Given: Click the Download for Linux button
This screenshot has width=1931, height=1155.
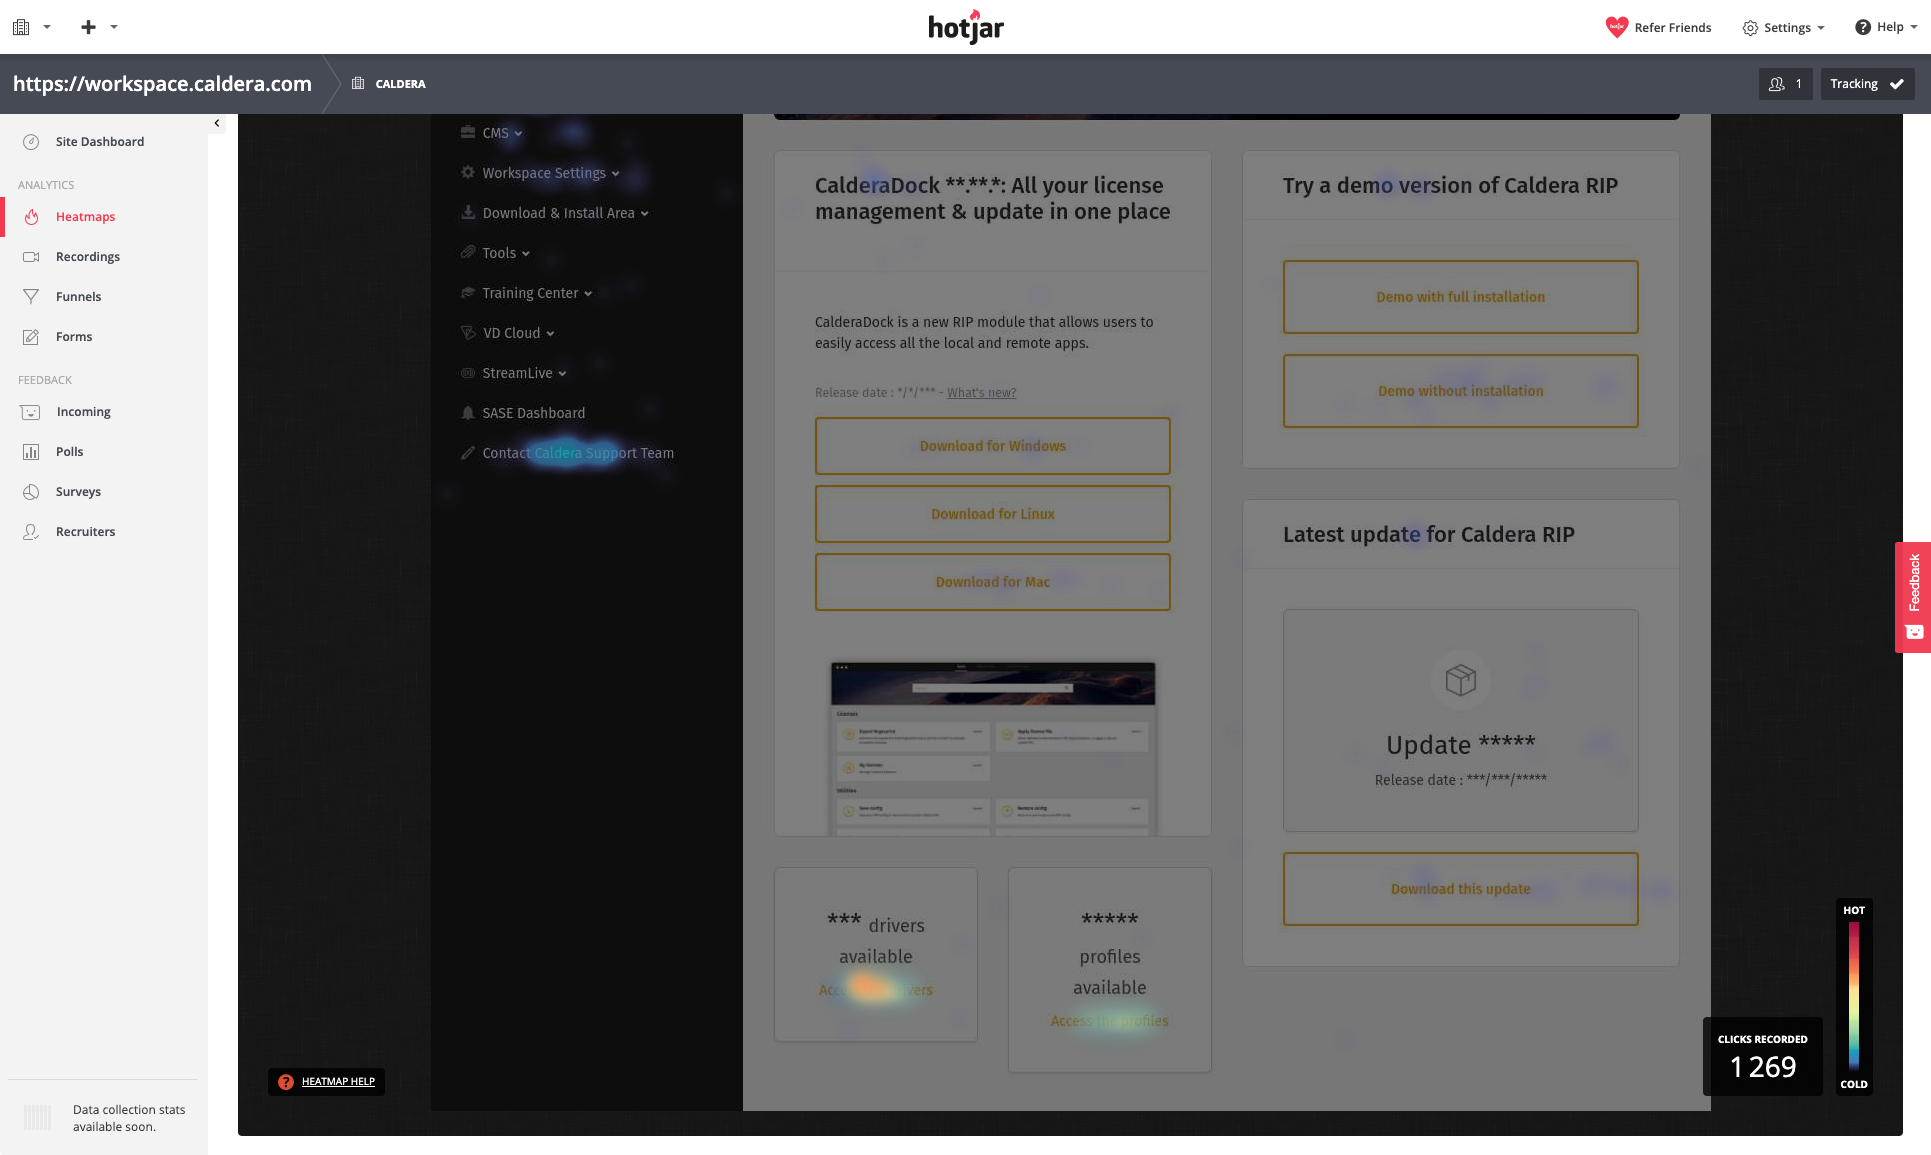Looking at the screenshot, I should [993, 514].
